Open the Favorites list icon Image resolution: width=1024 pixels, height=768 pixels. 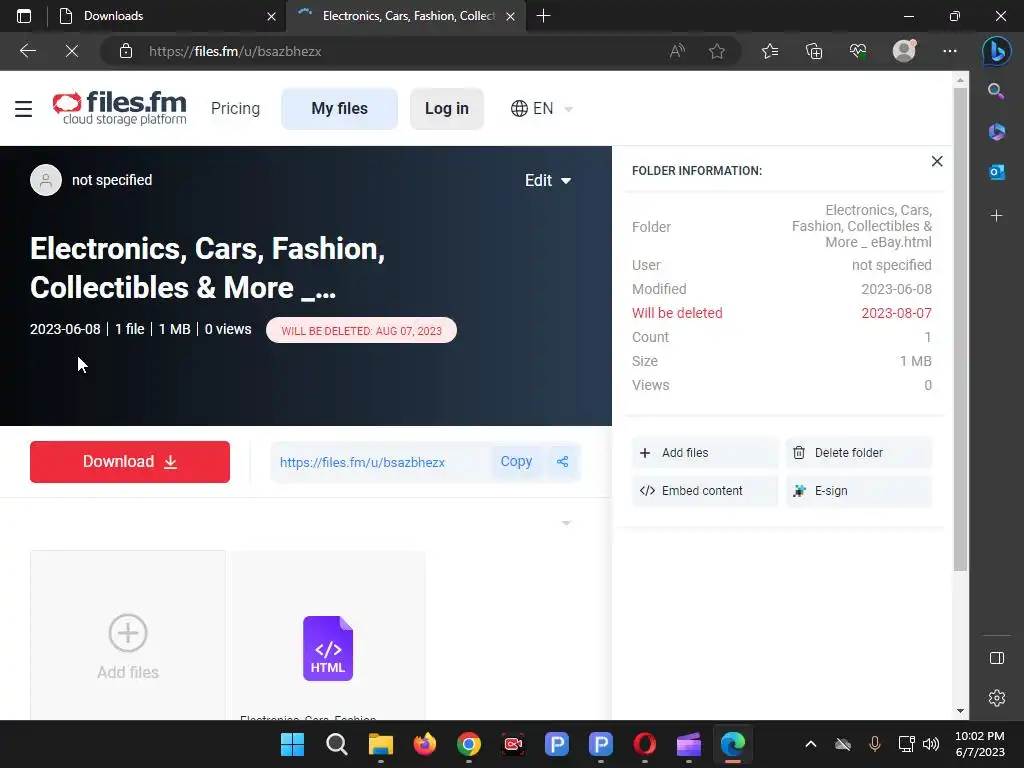pyautogui.click(x=770, y=51)
